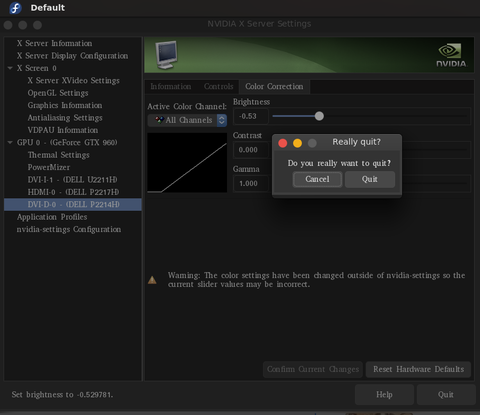The width and height of the screenshot is (480, 415).
Task: Click the Default workspace label
Action: click(48, 8)
